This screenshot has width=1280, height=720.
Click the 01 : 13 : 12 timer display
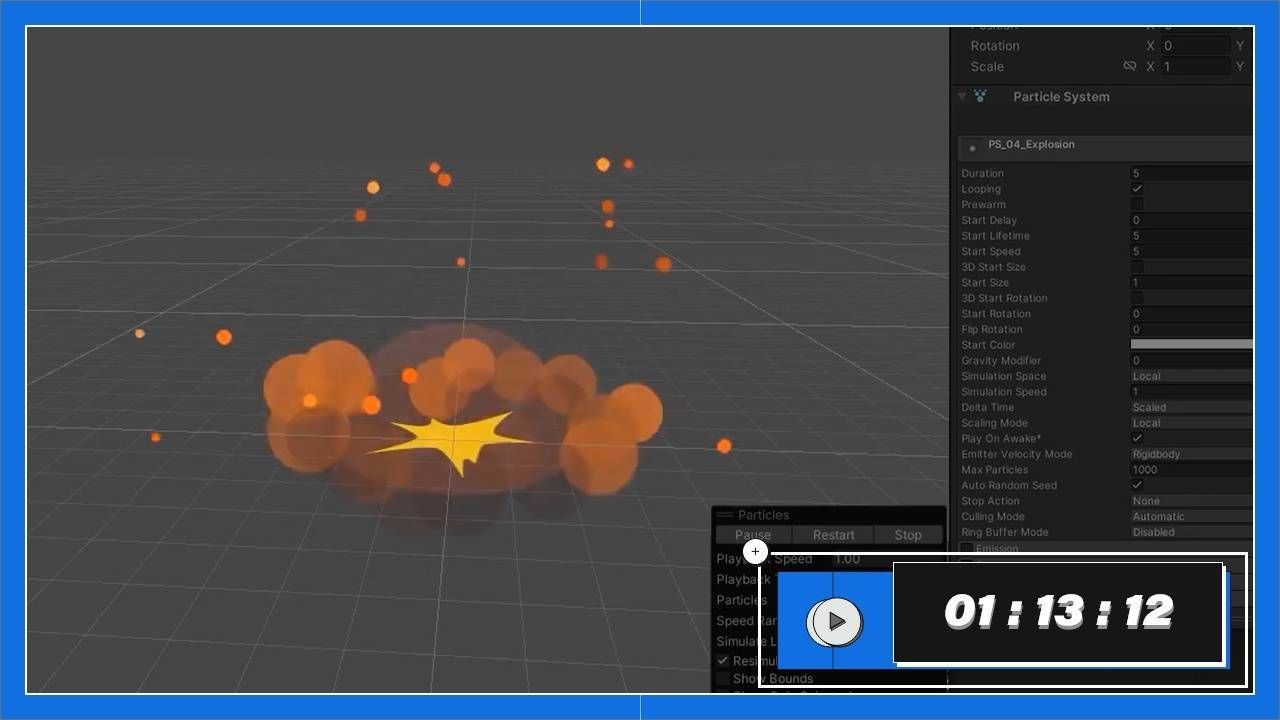coord(1058,612)
